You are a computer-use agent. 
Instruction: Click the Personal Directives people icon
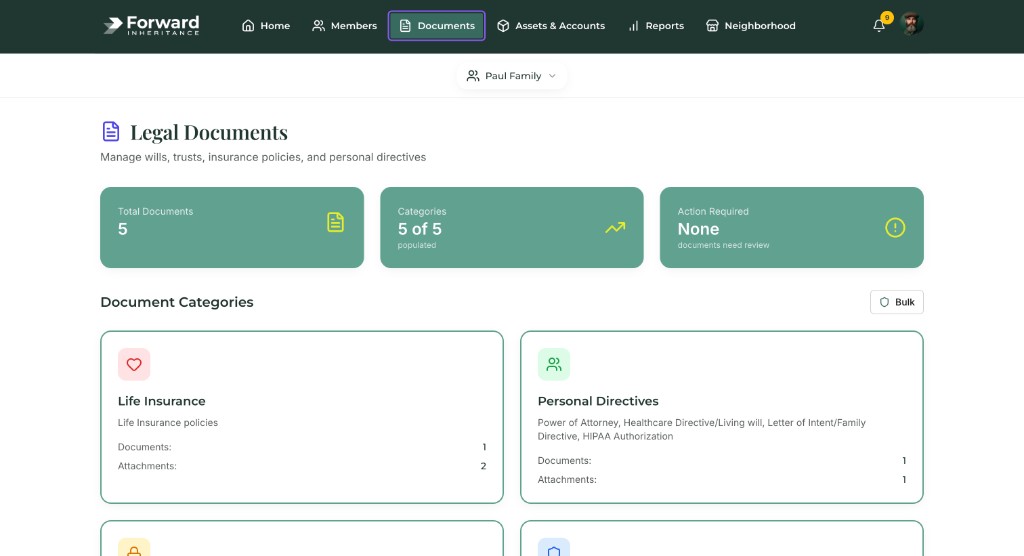click(554, 365)
